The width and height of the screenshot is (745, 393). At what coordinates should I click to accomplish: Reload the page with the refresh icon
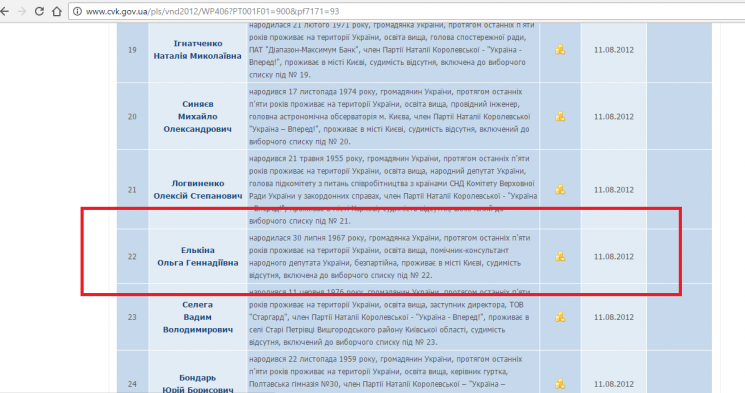(x=39, y=11)
